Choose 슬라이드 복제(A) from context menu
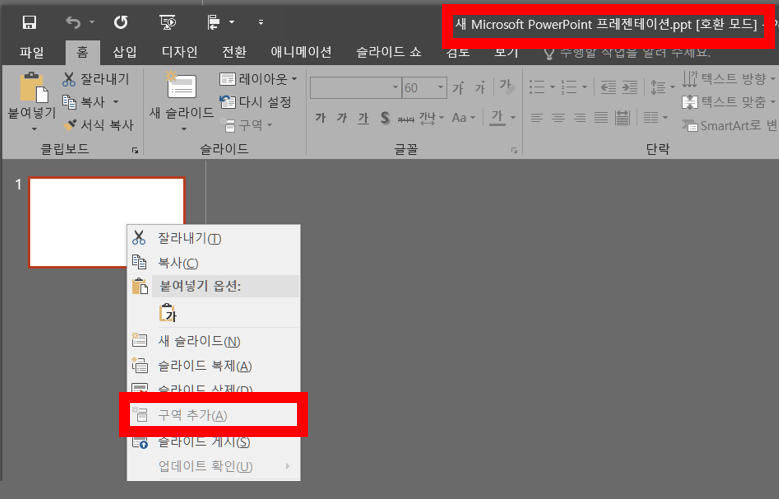 (214, 366)
